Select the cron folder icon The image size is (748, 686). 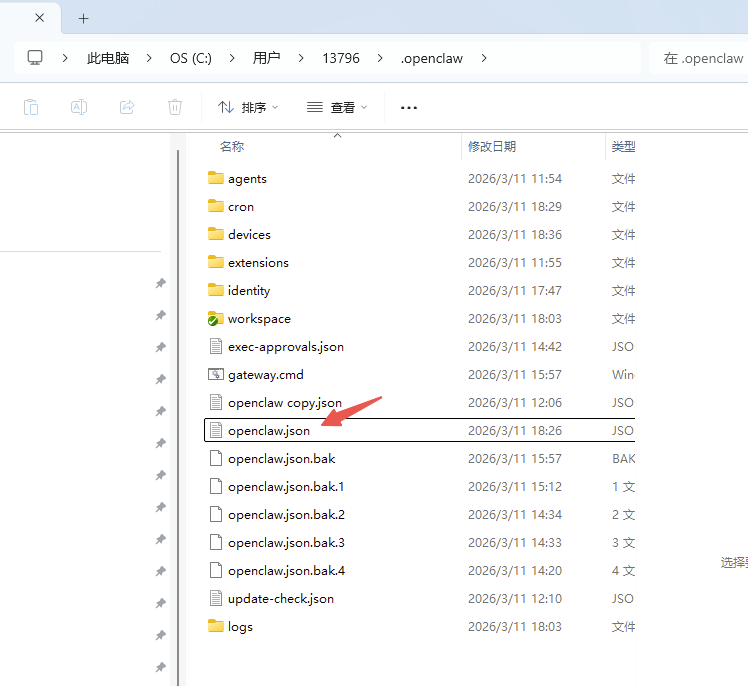click(x=216, y=206)
